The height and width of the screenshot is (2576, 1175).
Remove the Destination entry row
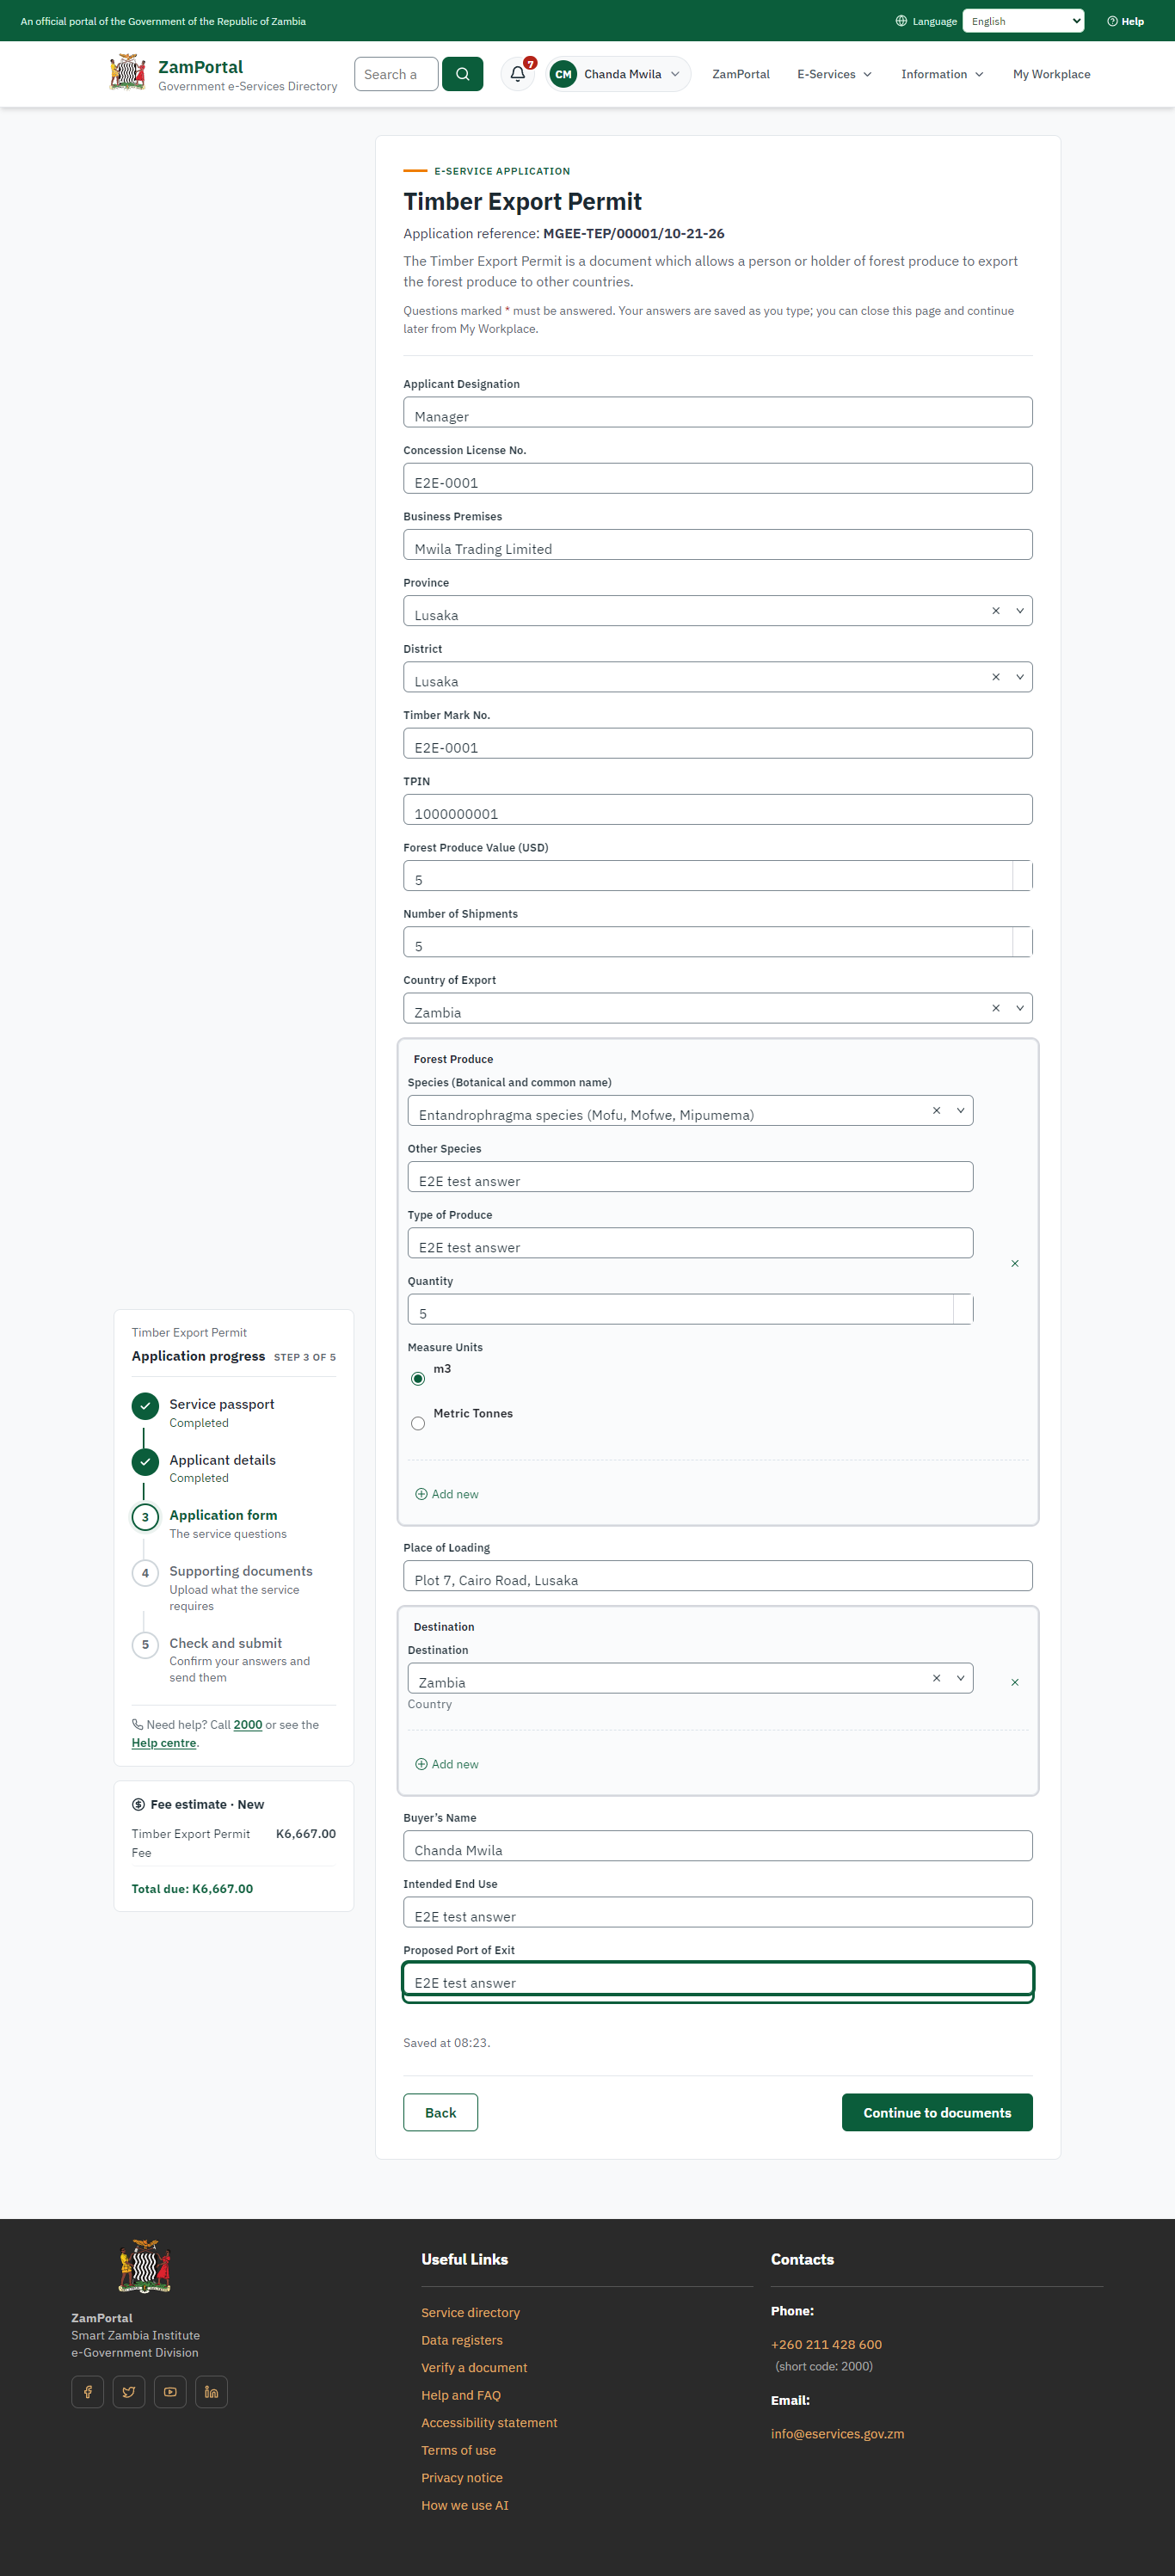(1014, 1683)
